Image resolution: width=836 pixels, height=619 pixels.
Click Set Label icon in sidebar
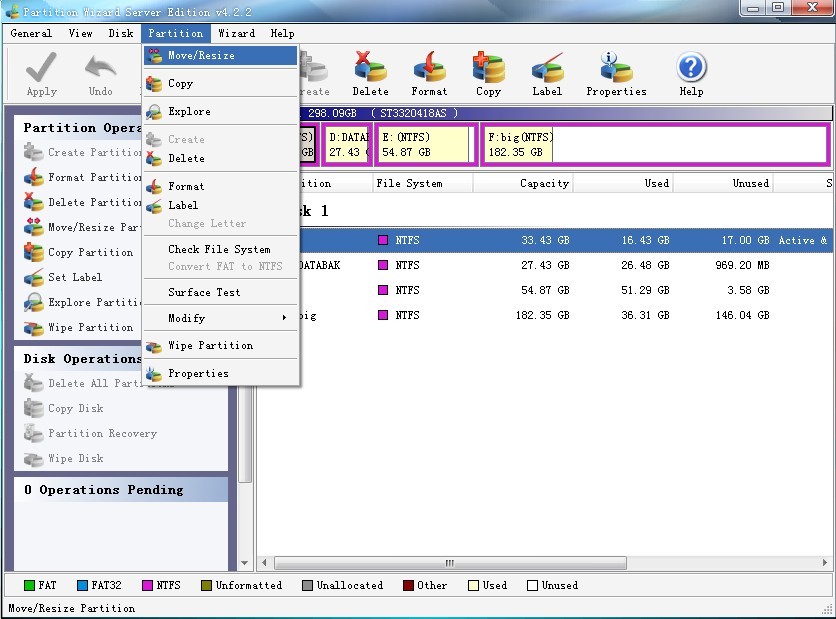click(34, 277)
